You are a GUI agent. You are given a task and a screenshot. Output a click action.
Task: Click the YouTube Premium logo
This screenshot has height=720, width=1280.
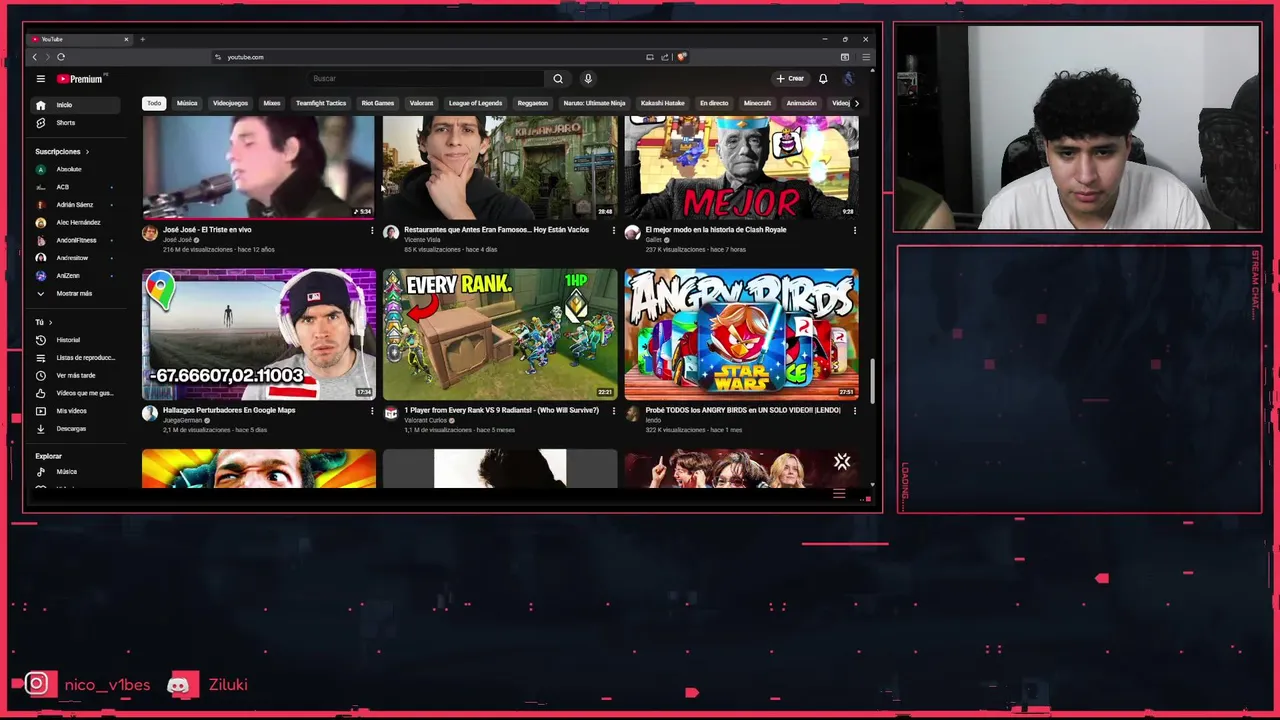coord(82,78)
